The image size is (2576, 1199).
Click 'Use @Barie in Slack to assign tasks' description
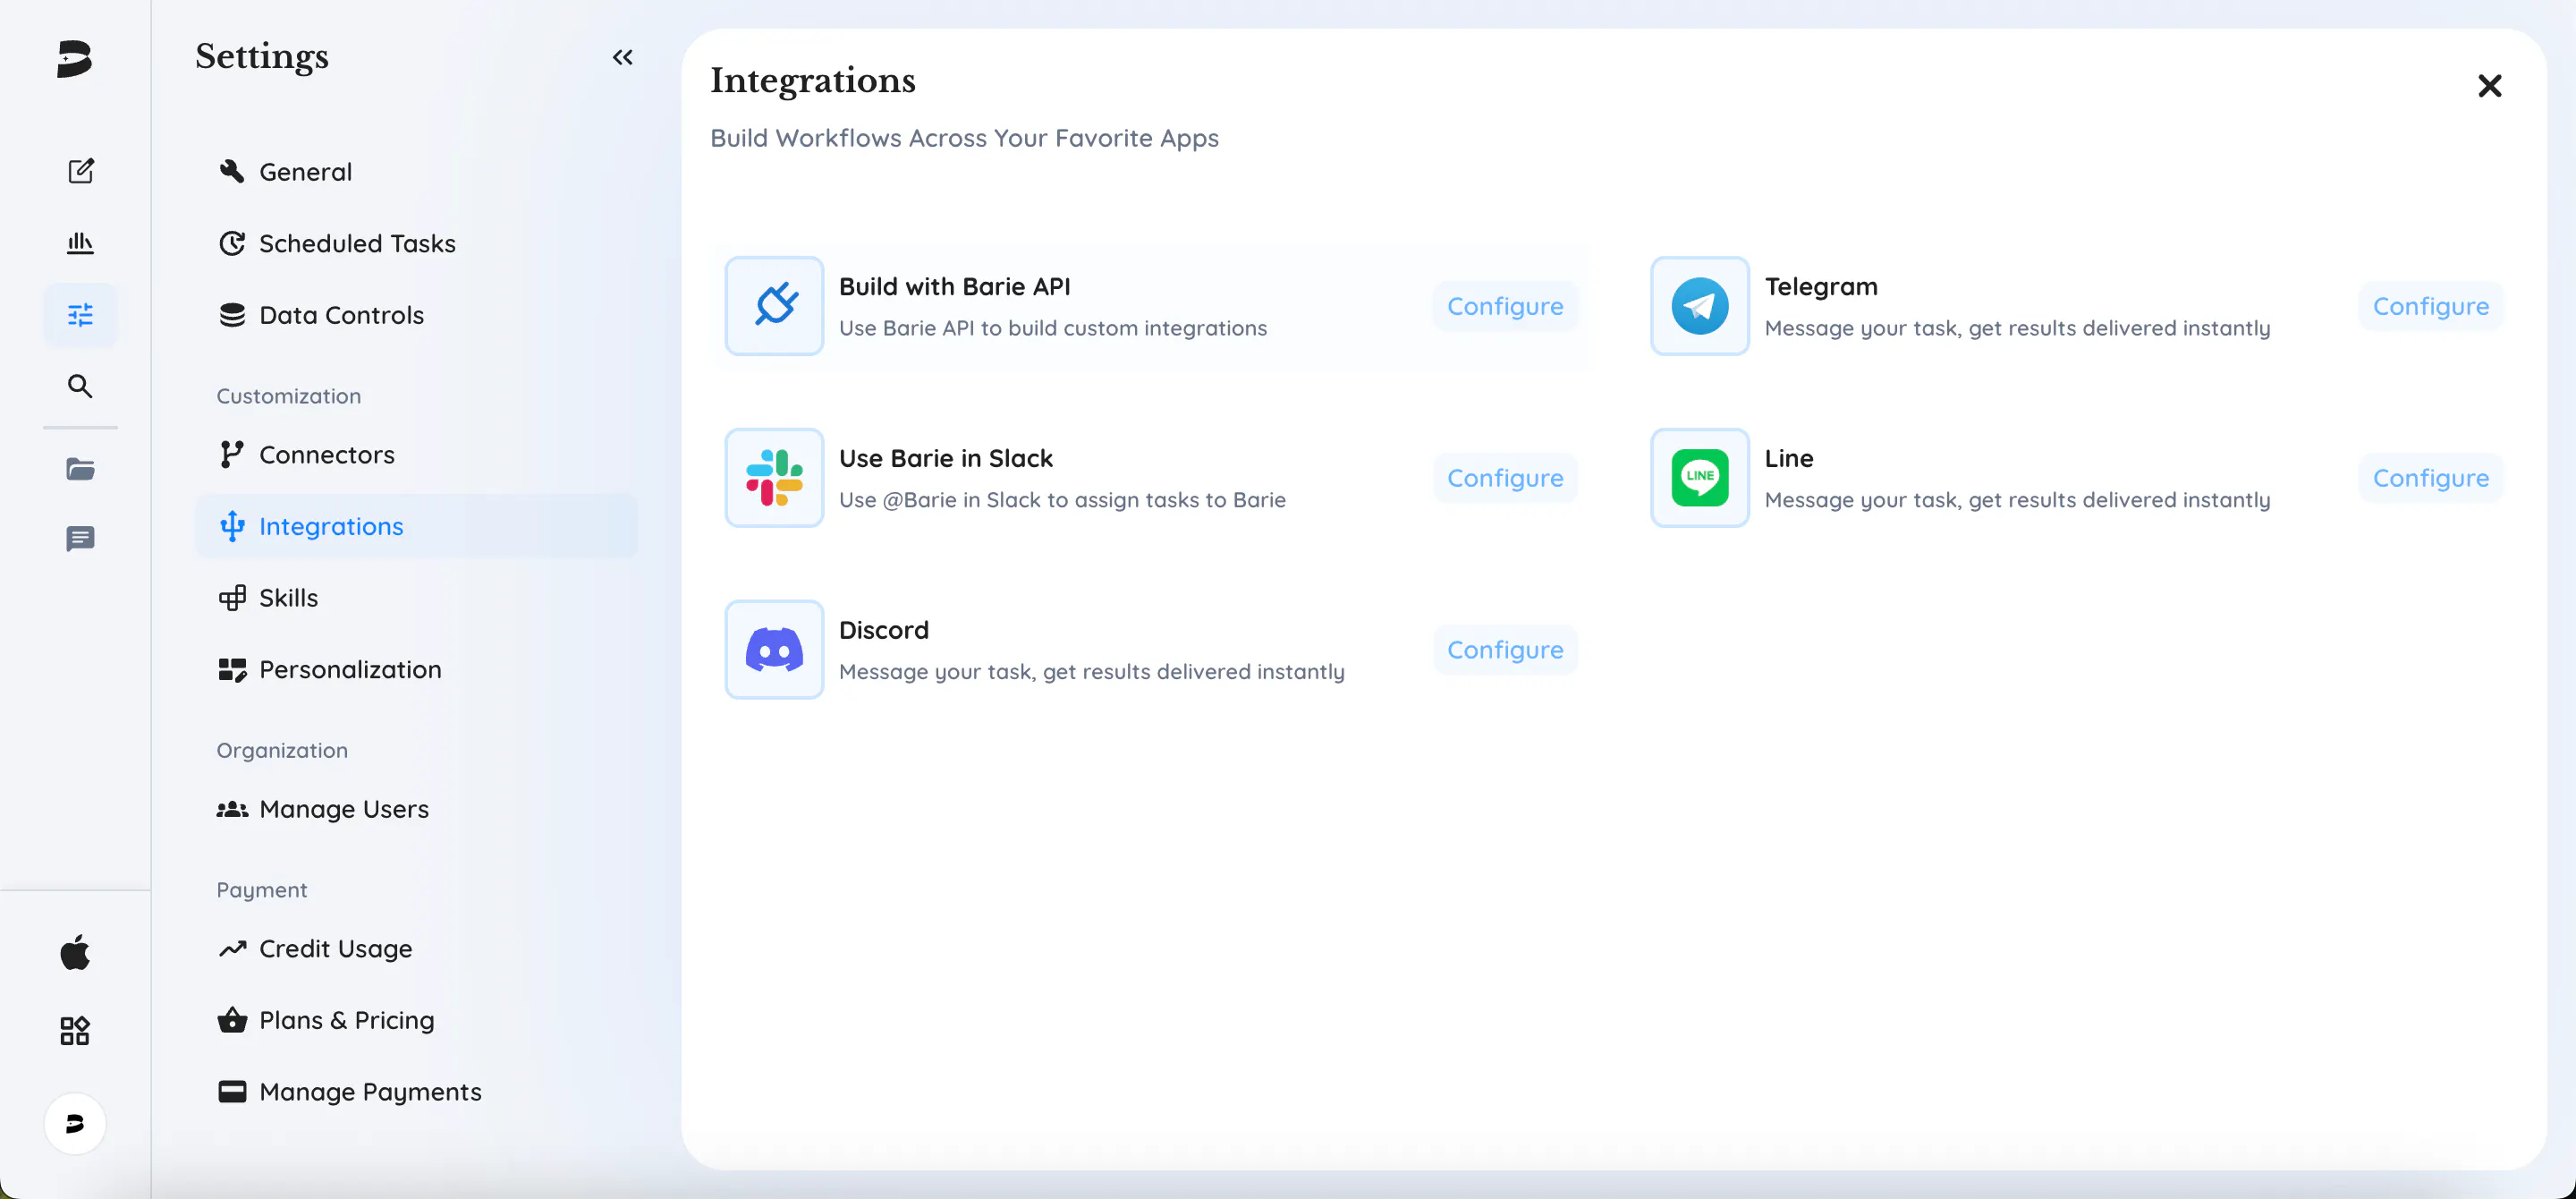coord(1062,500)
